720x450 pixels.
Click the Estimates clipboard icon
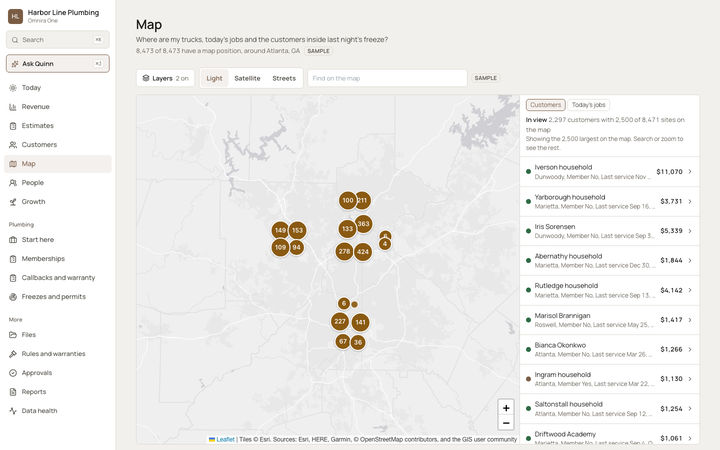point(13,126)
